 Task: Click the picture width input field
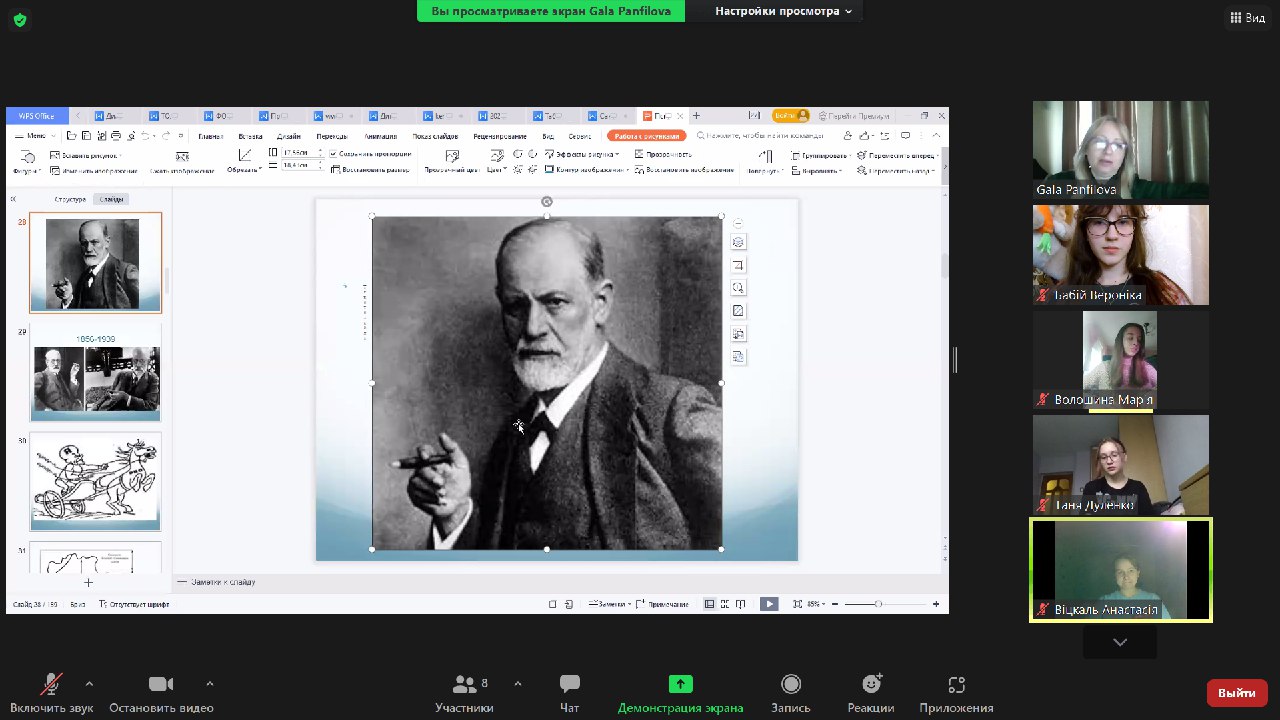coord(299,166)
